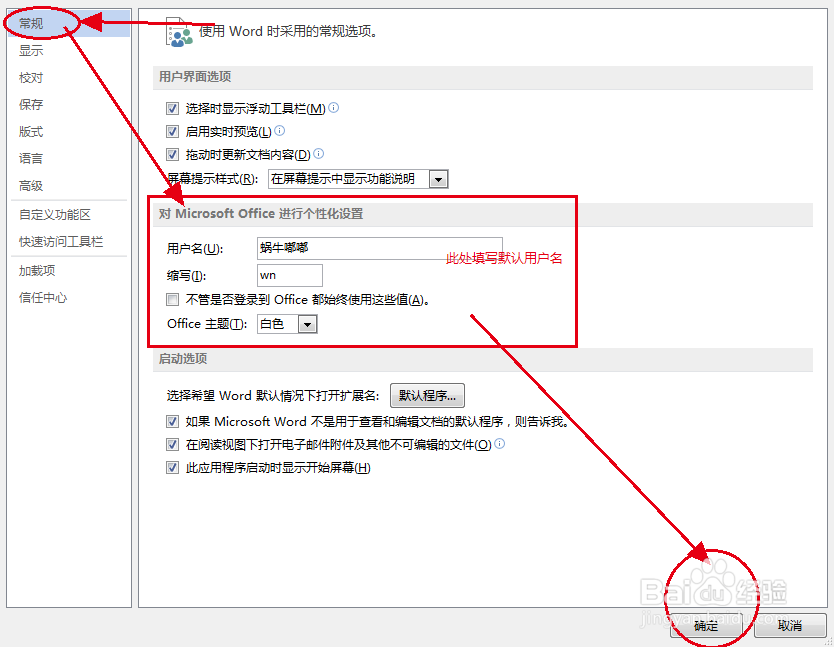
Task: Open the 信任中心 category
Action: [x=43, y=297]
